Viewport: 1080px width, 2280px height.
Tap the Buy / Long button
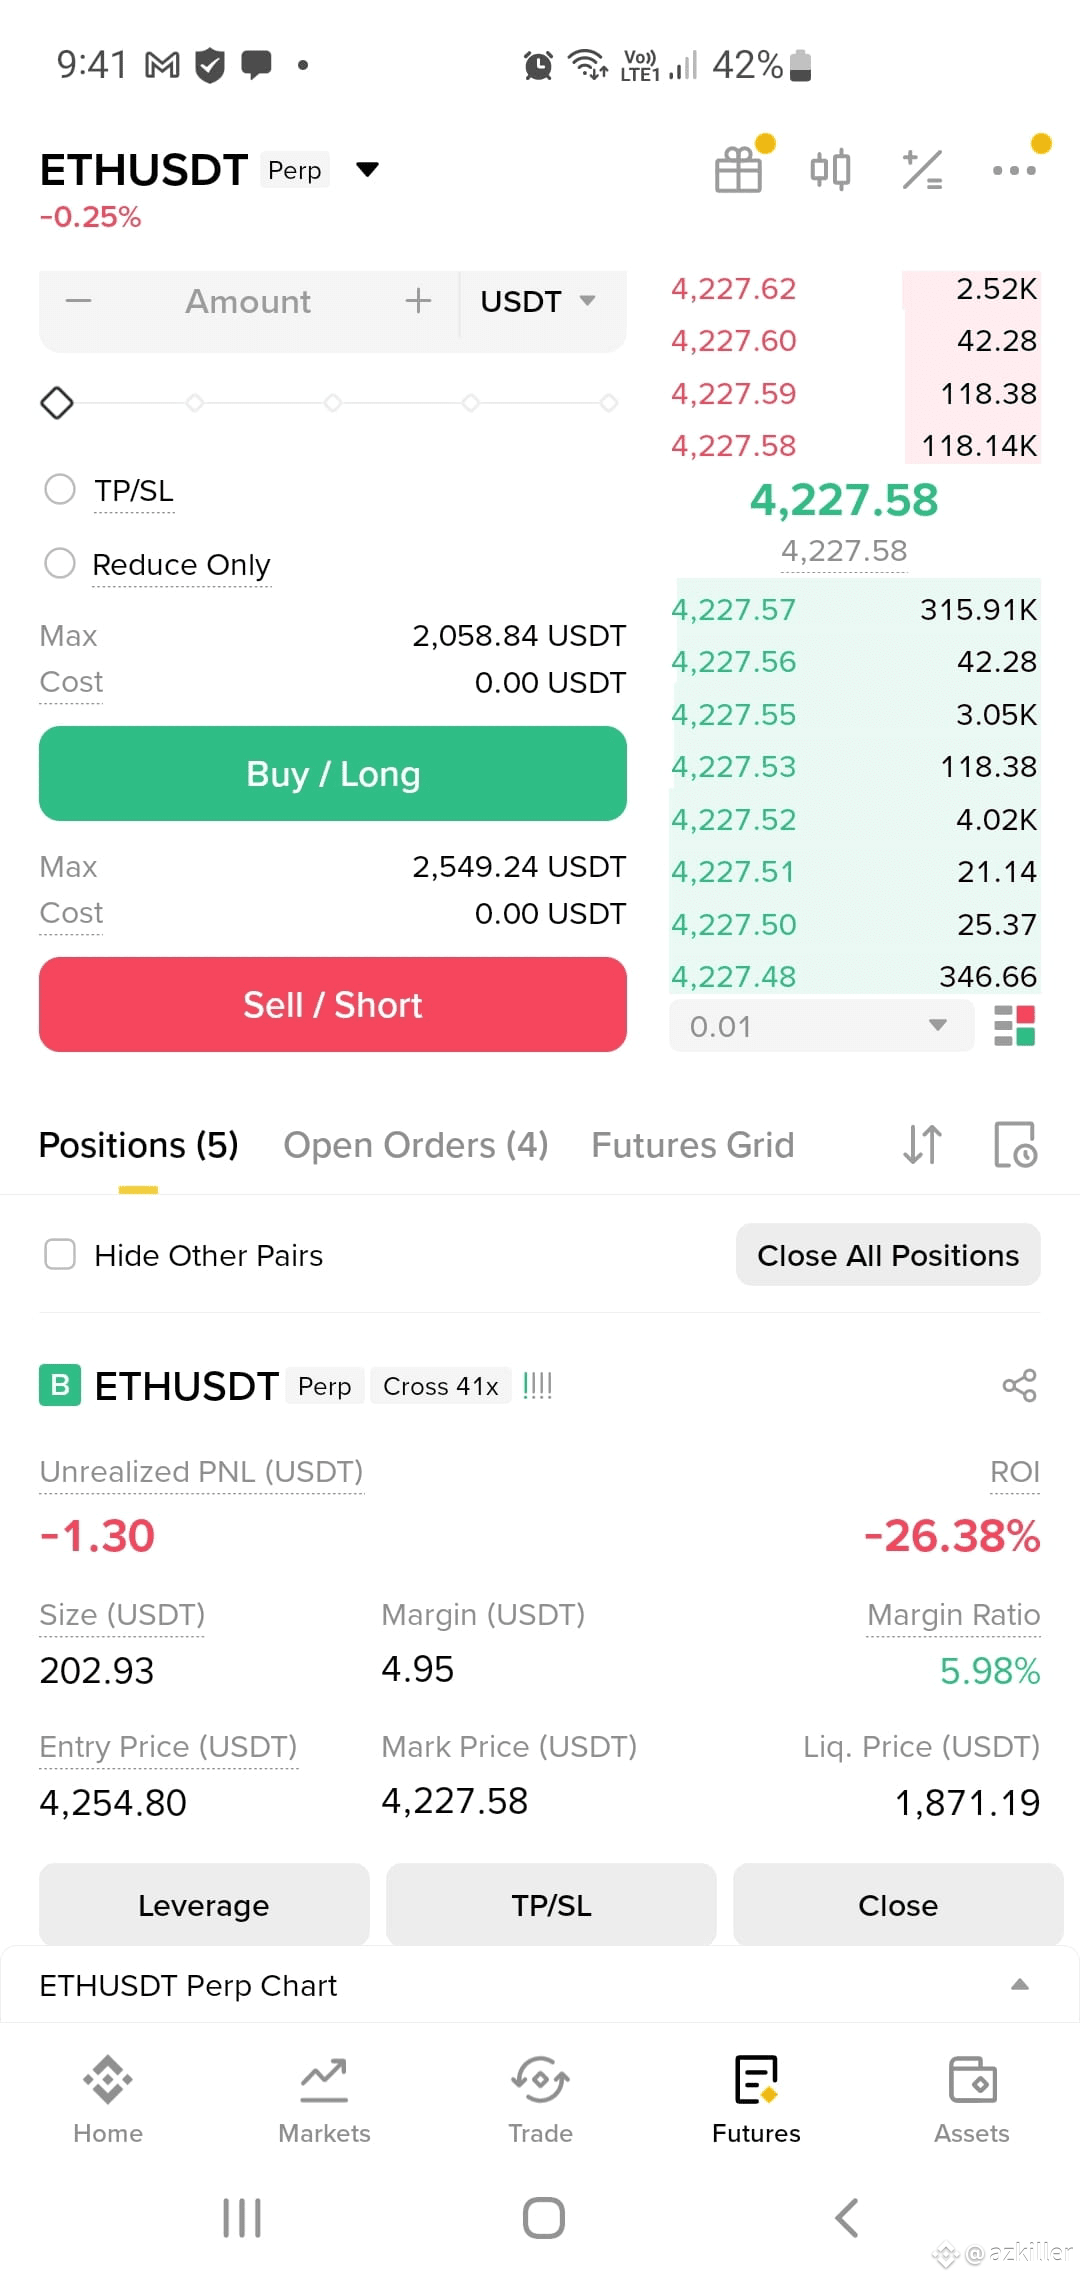click(333, 774)
